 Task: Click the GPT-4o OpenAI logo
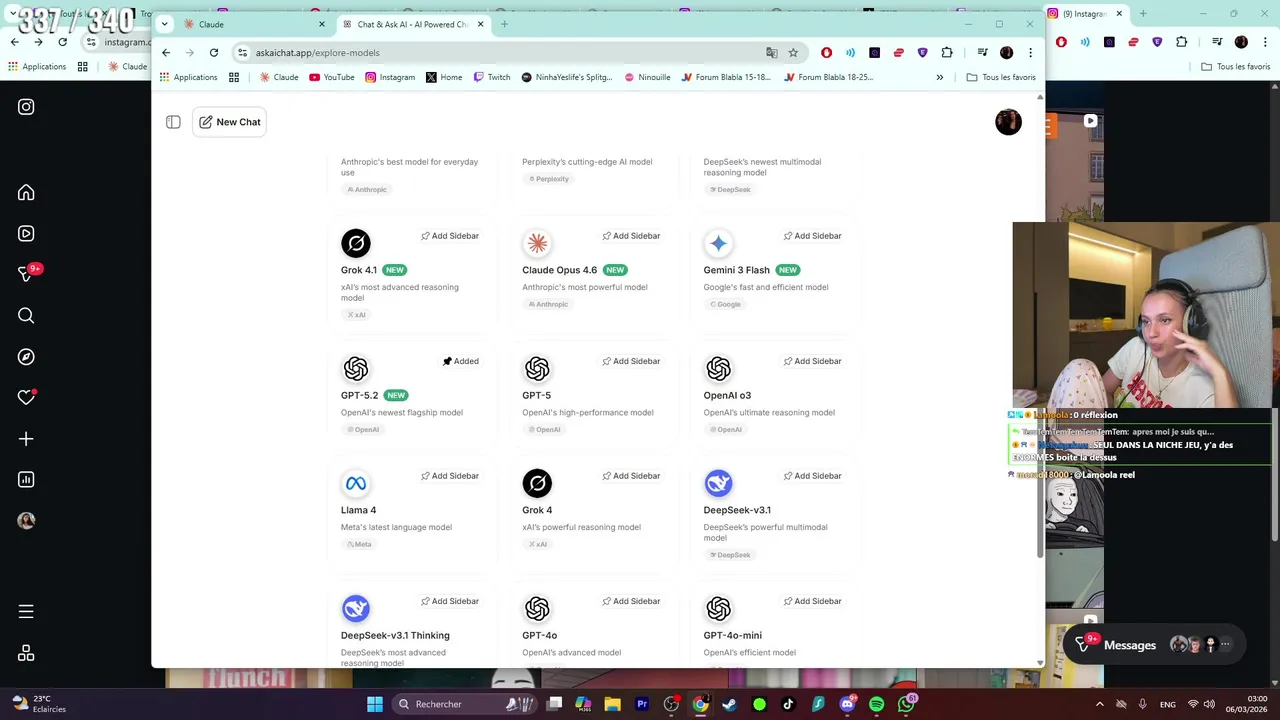pos(537,609)
